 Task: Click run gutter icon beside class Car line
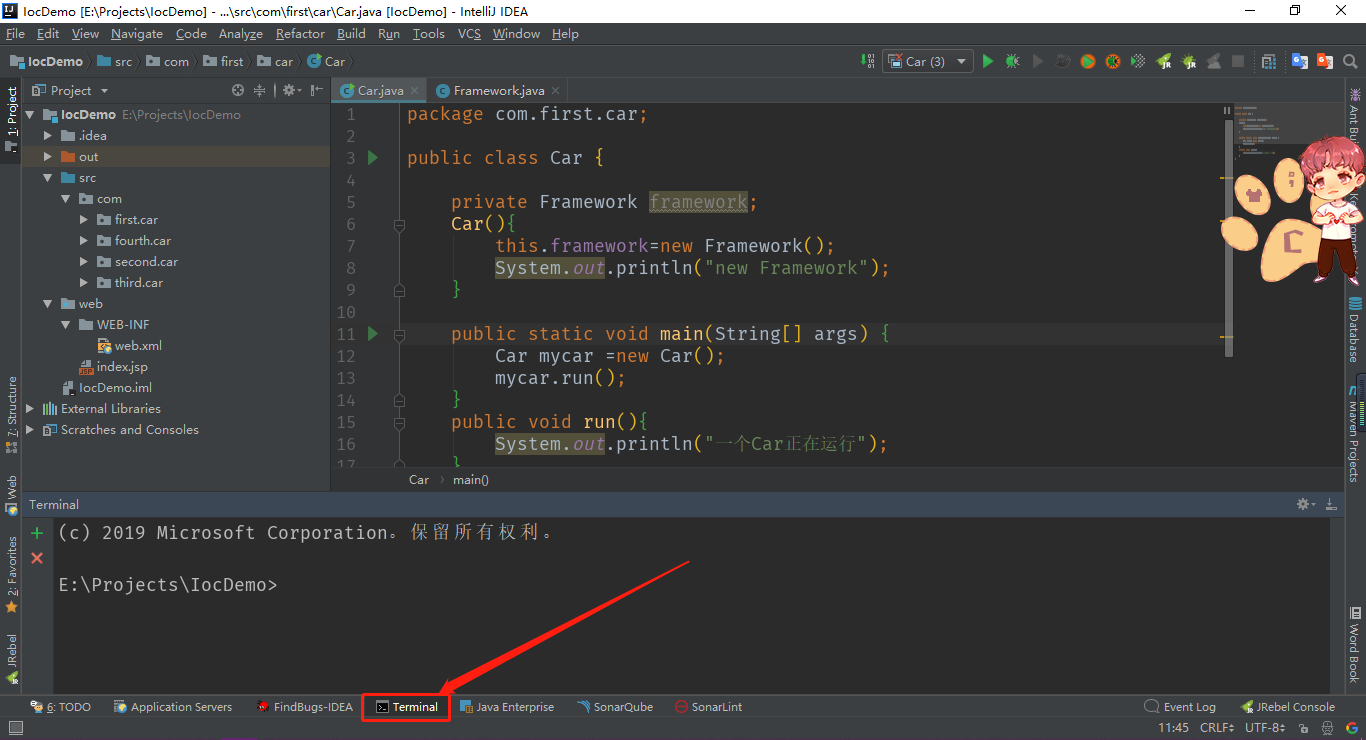point(373,157)
